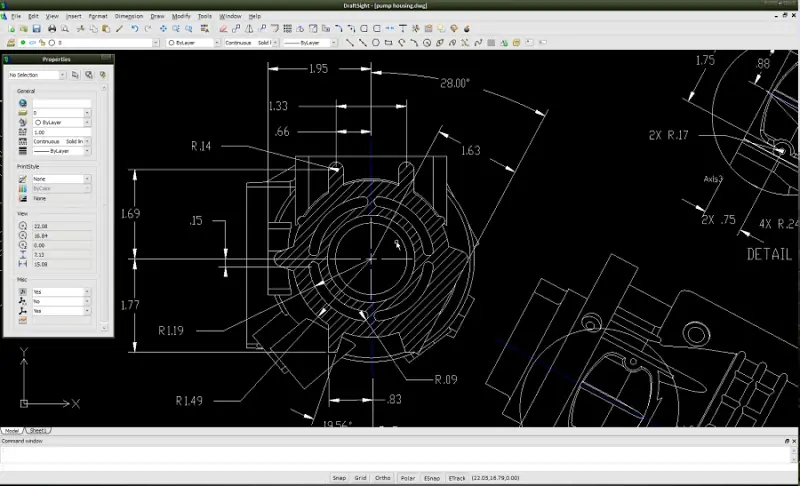Image resolution: width=800 pixels, height=486 pixels.
Task: Activate the Pan tool icon
Action: click(x=163, y=29)
